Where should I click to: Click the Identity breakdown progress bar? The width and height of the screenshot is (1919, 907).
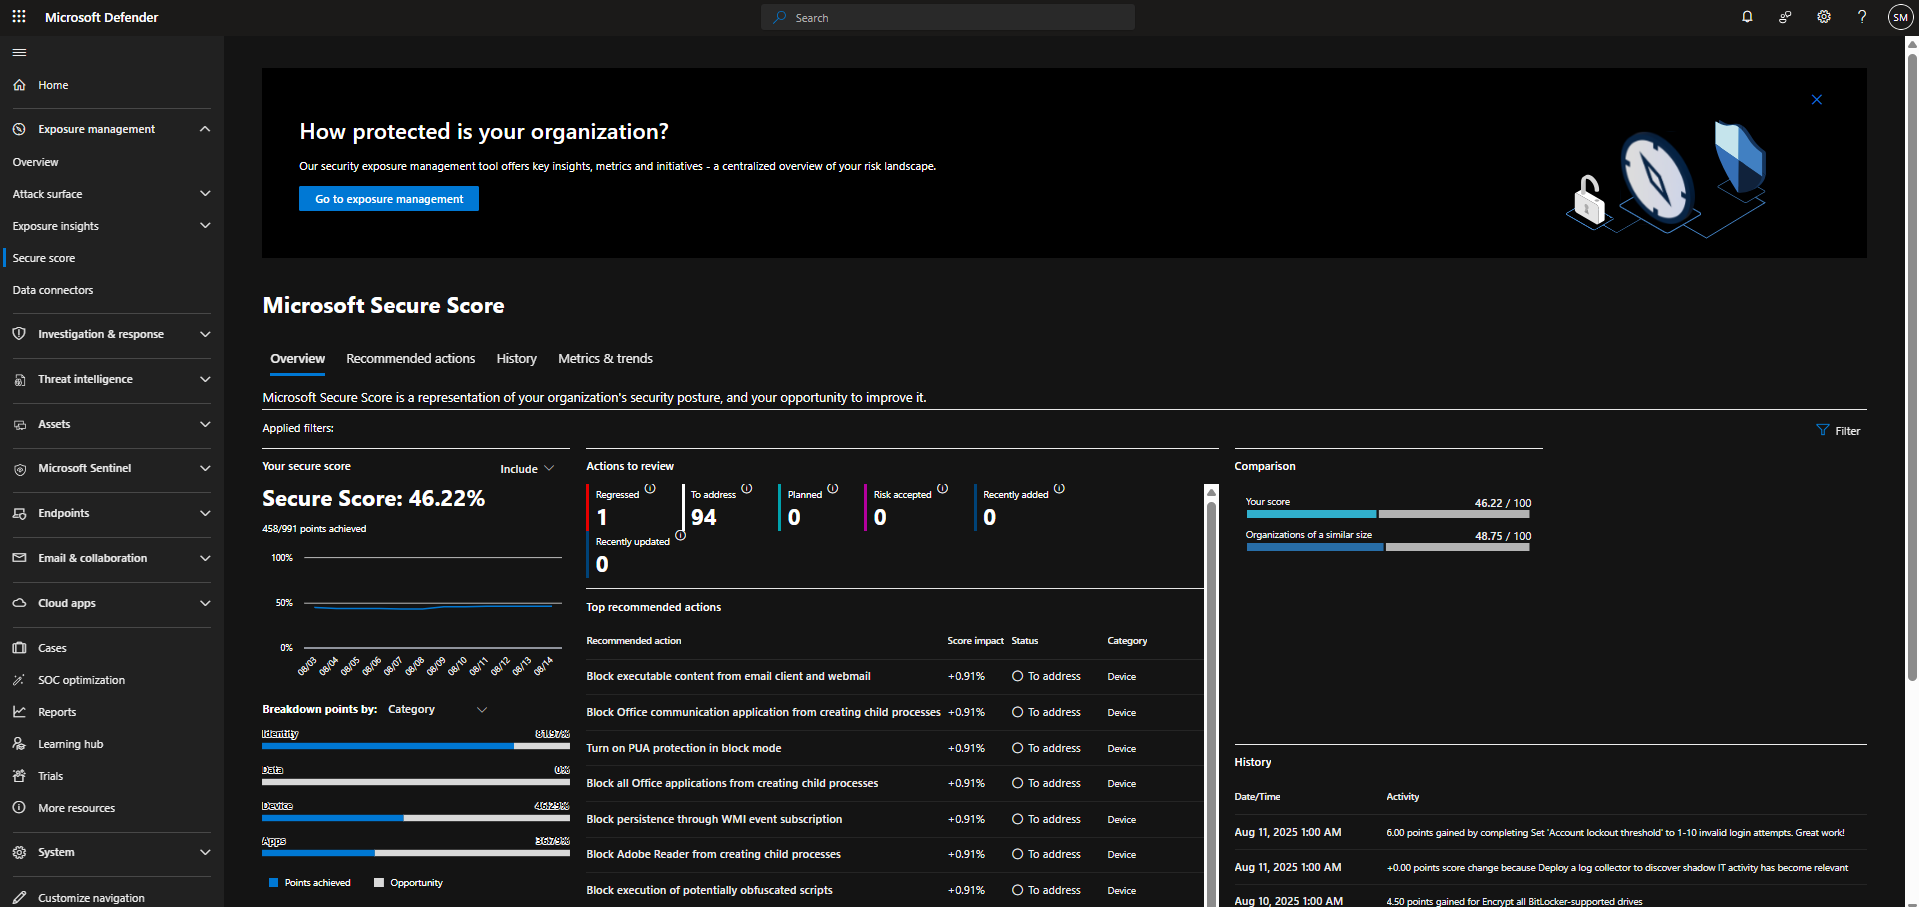pos(416,746)
